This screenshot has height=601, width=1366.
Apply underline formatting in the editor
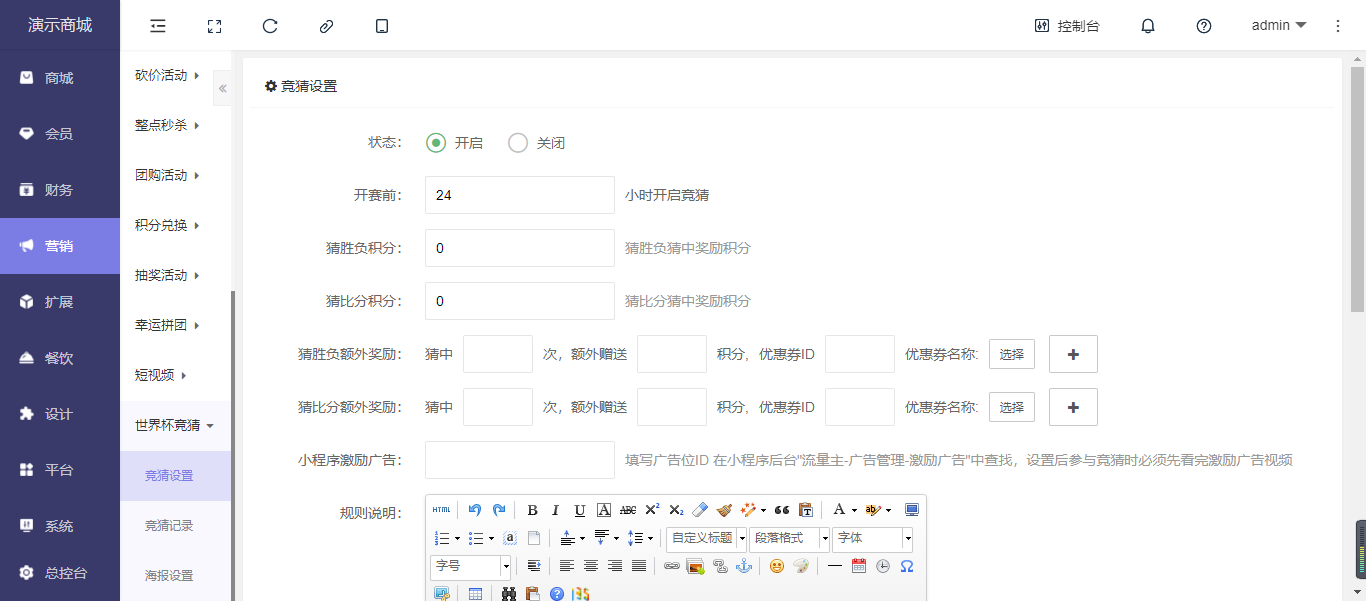[580, 510]
